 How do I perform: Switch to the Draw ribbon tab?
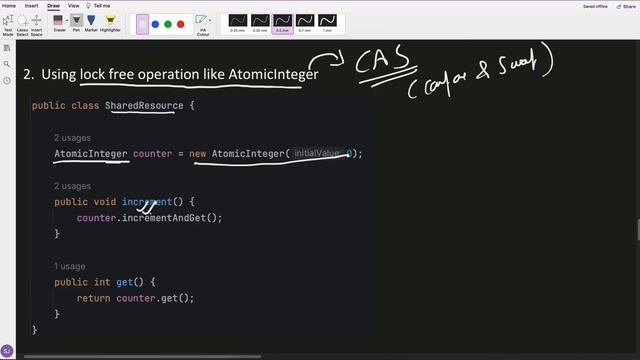tap(53, 6)
